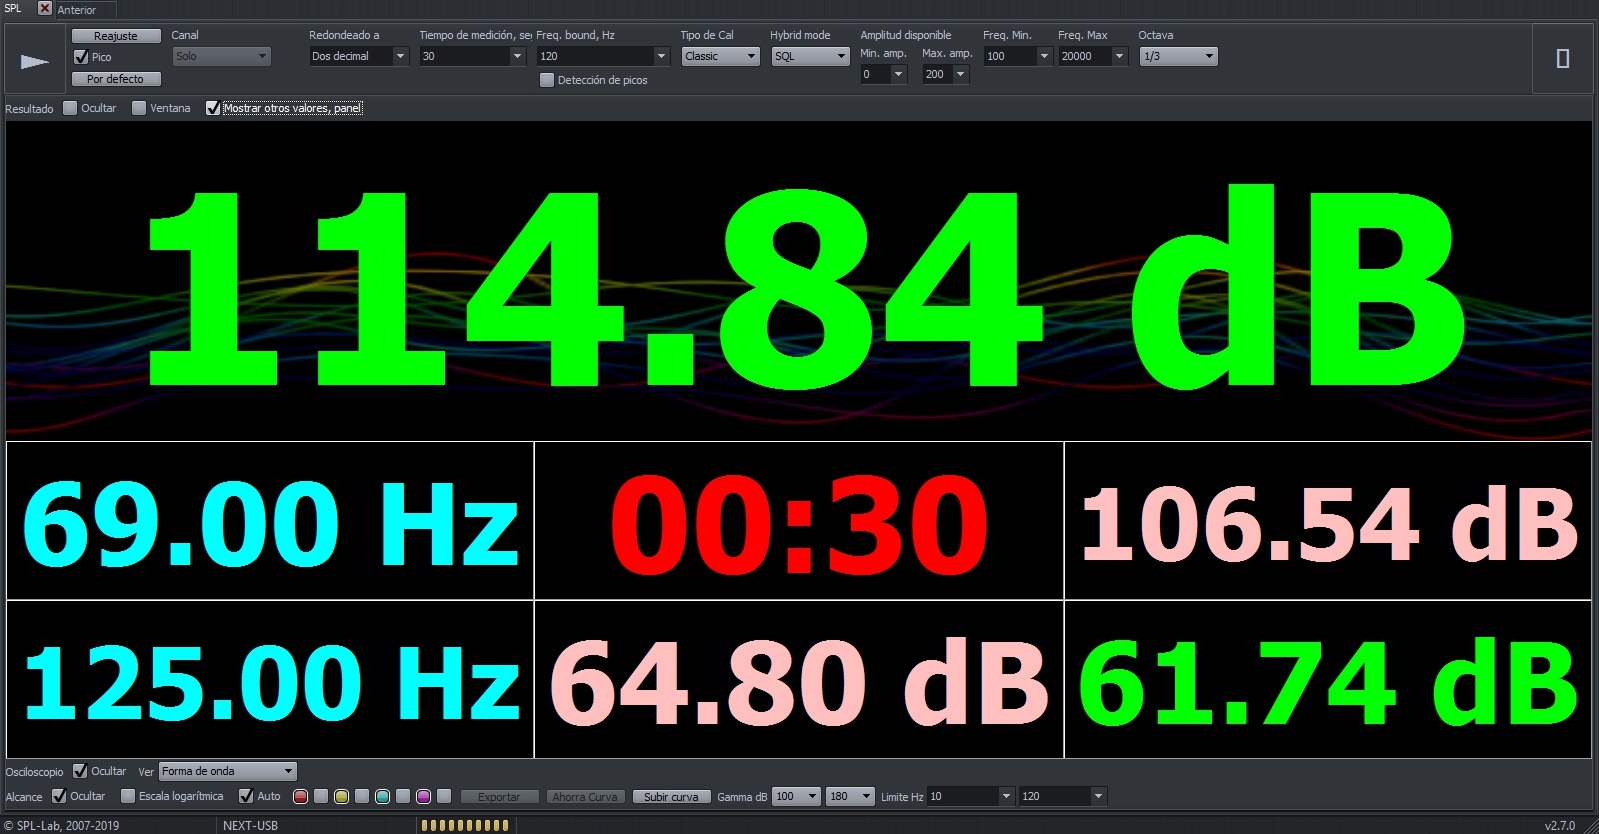Select the magenta curve slot
Viewport: 1599px width, 834px height.
[423, 796]
